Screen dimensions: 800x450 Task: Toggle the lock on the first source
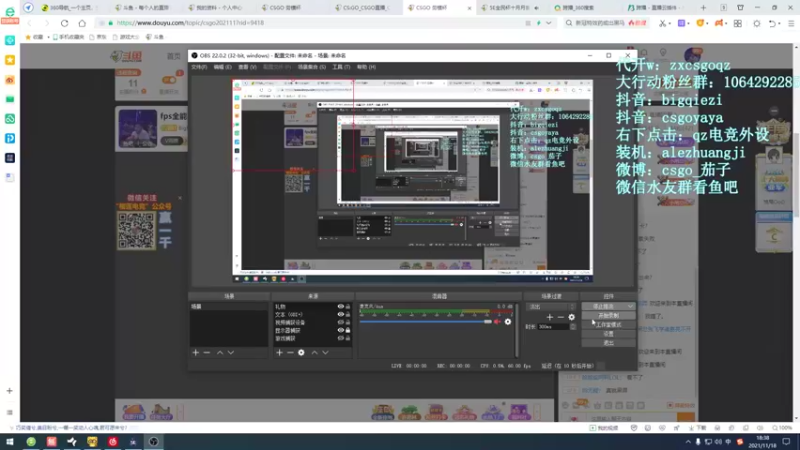348,307
